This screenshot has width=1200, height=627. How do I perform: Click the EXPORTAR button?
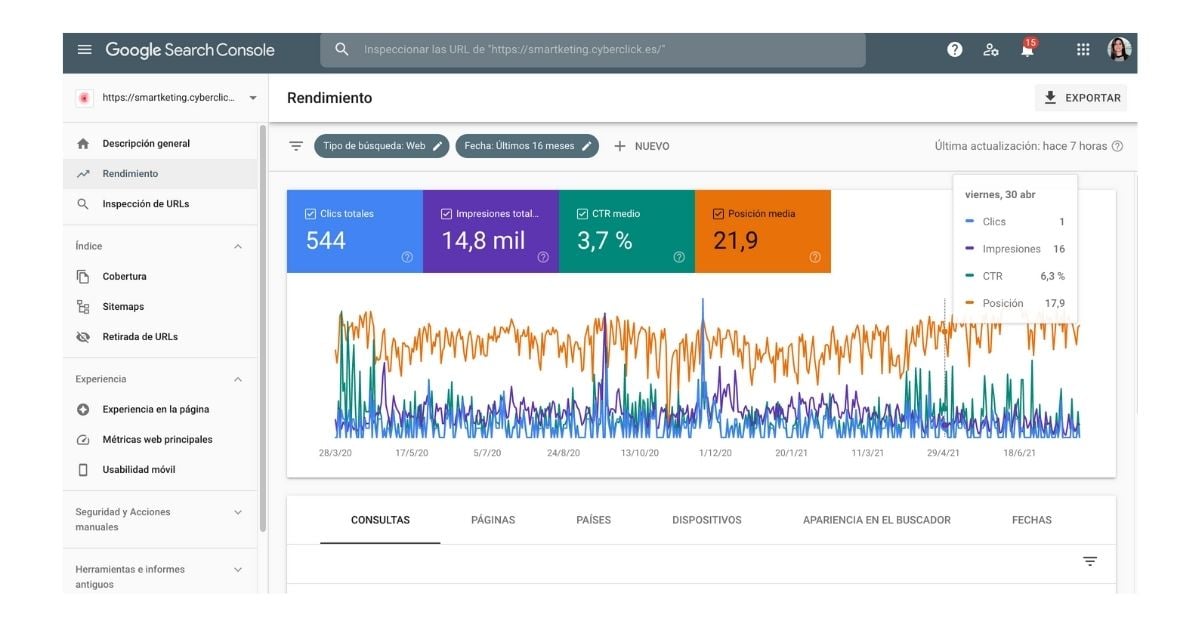tap(1081, 97)
